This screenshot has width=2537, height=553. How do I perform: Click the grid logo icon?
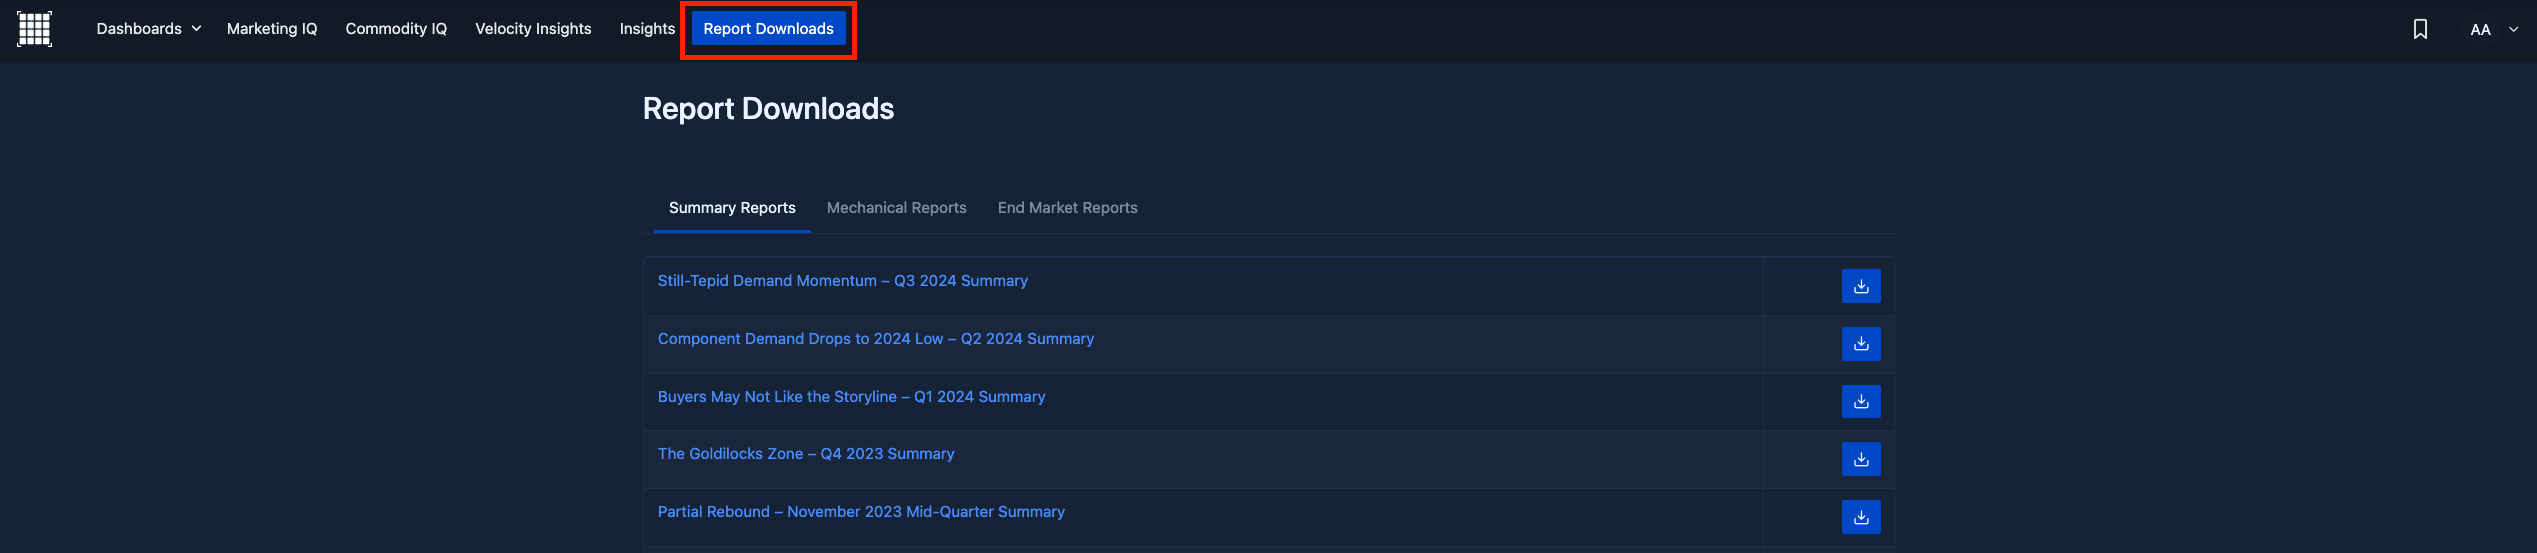[x=34, y=29]
